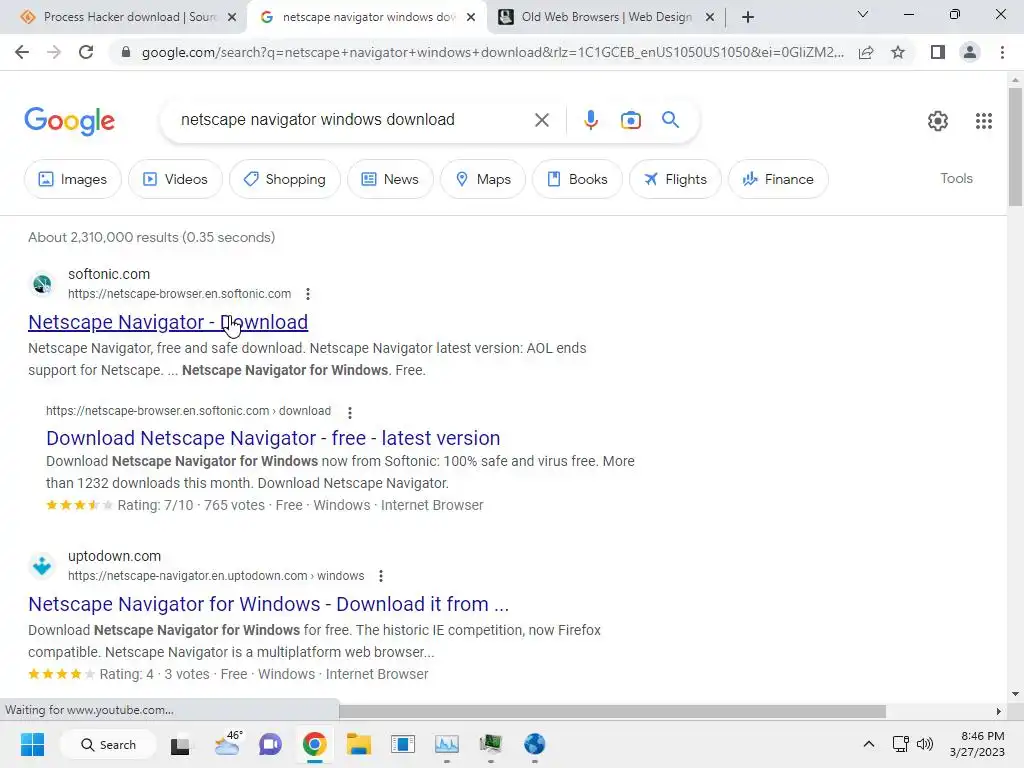This screenshot has width=1024, height=768.
Task: Show hidden system tray icons
Action: [869, 744]
